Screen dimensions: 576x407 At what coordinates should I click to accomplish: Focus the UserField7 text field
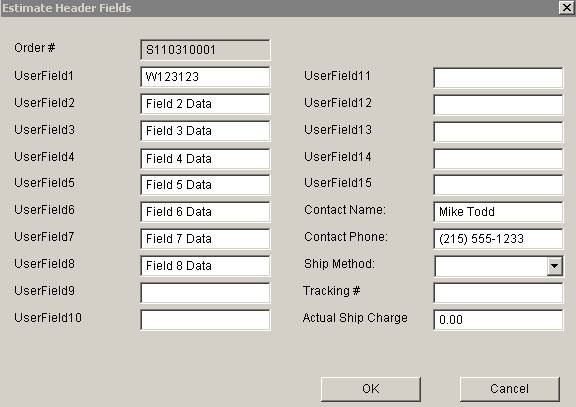(x=205, y=239)
